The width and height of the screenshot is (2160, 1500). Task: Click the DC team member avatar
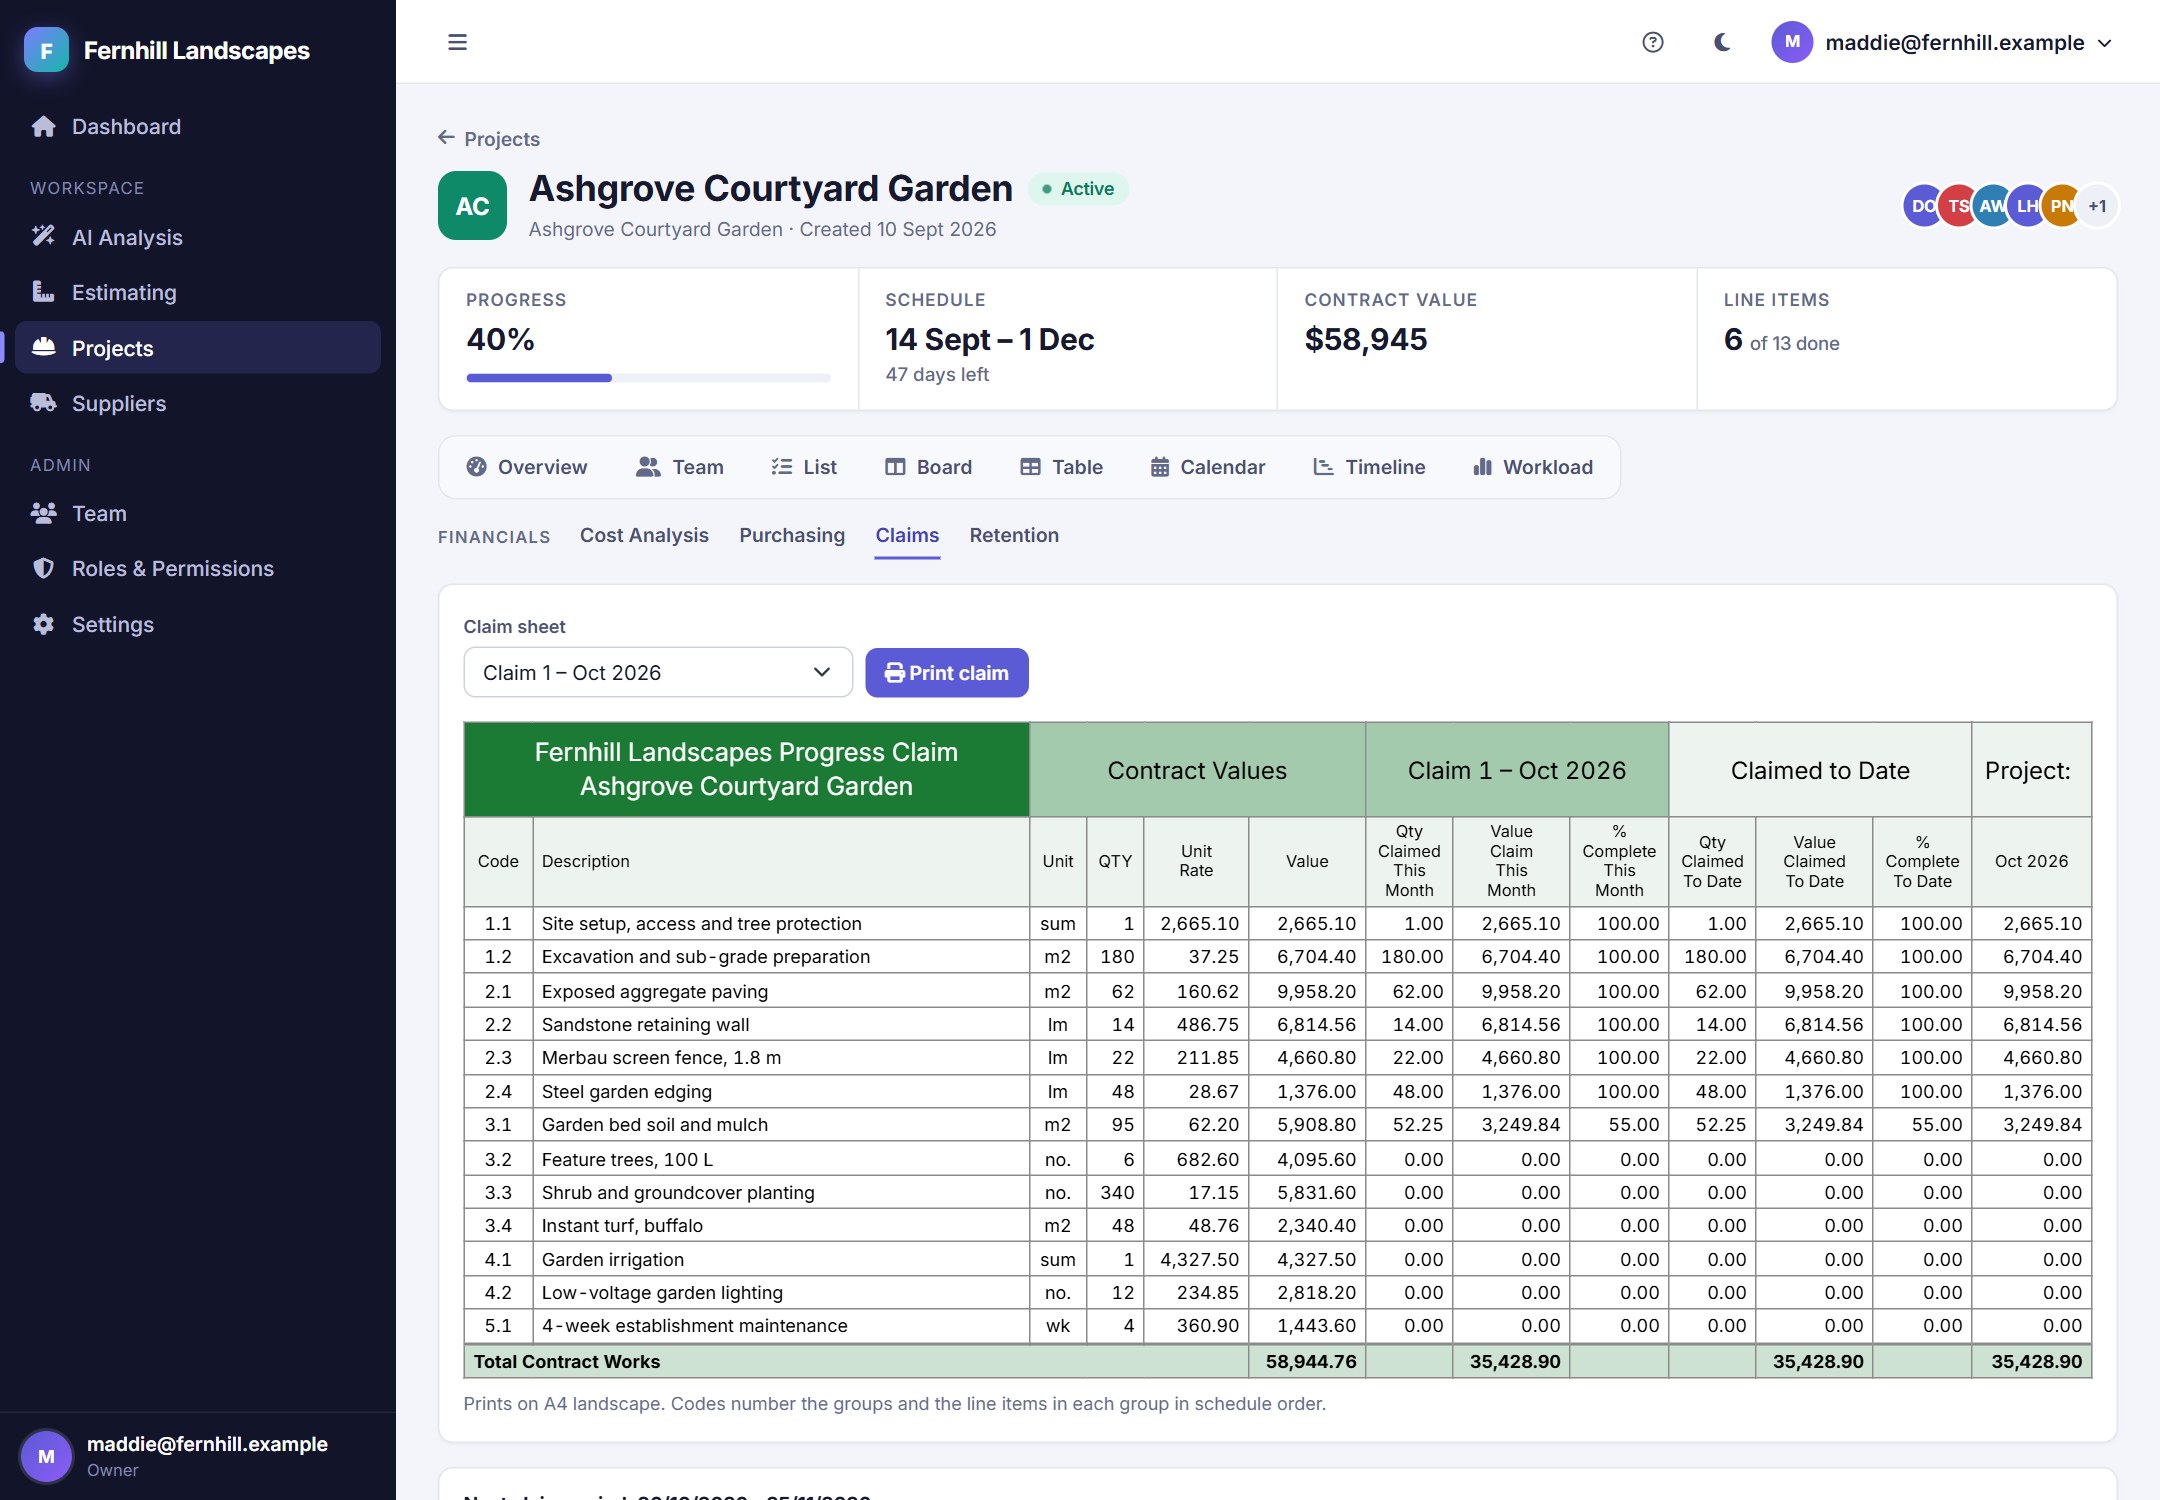click(x=1921, y=206)
